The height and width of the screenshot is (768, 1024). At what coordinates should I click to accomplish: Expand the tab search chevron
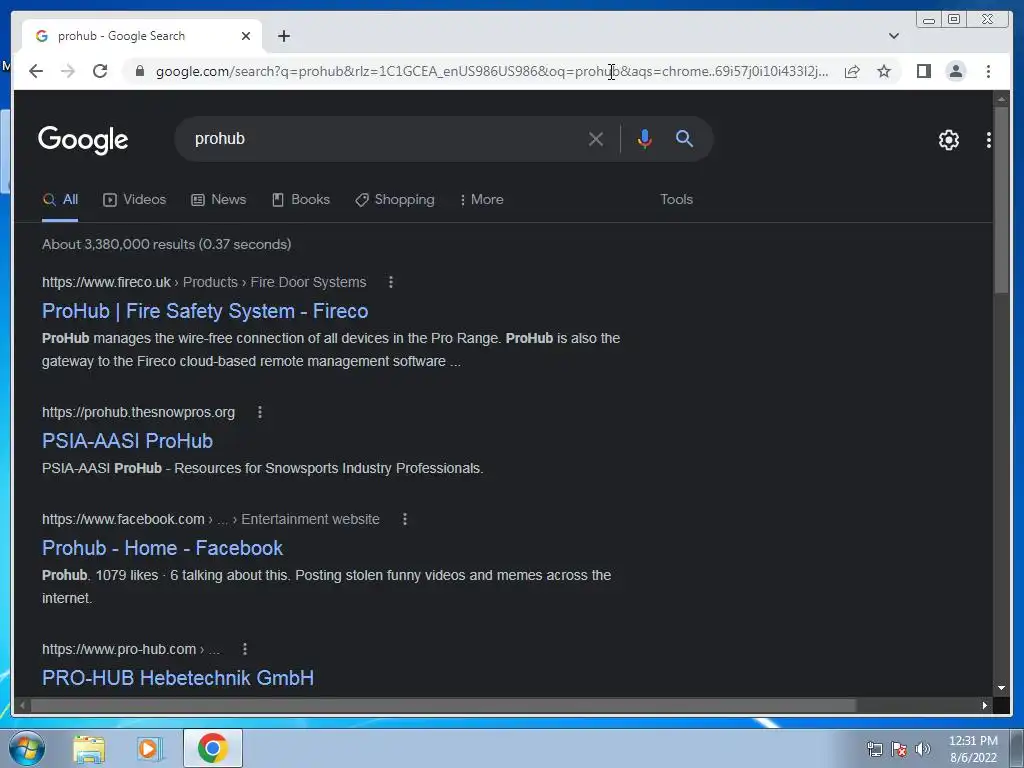[x=893, y=36]
